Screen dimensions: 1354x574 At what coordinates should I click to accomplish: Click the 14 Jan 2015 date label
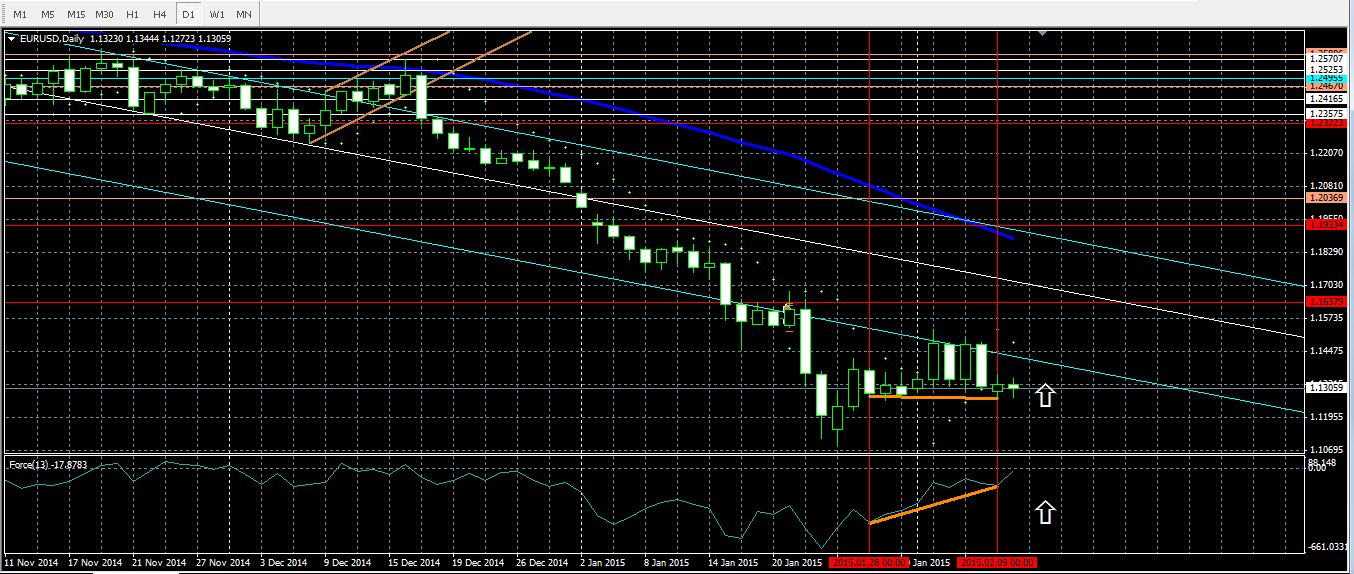coord(735,563)
